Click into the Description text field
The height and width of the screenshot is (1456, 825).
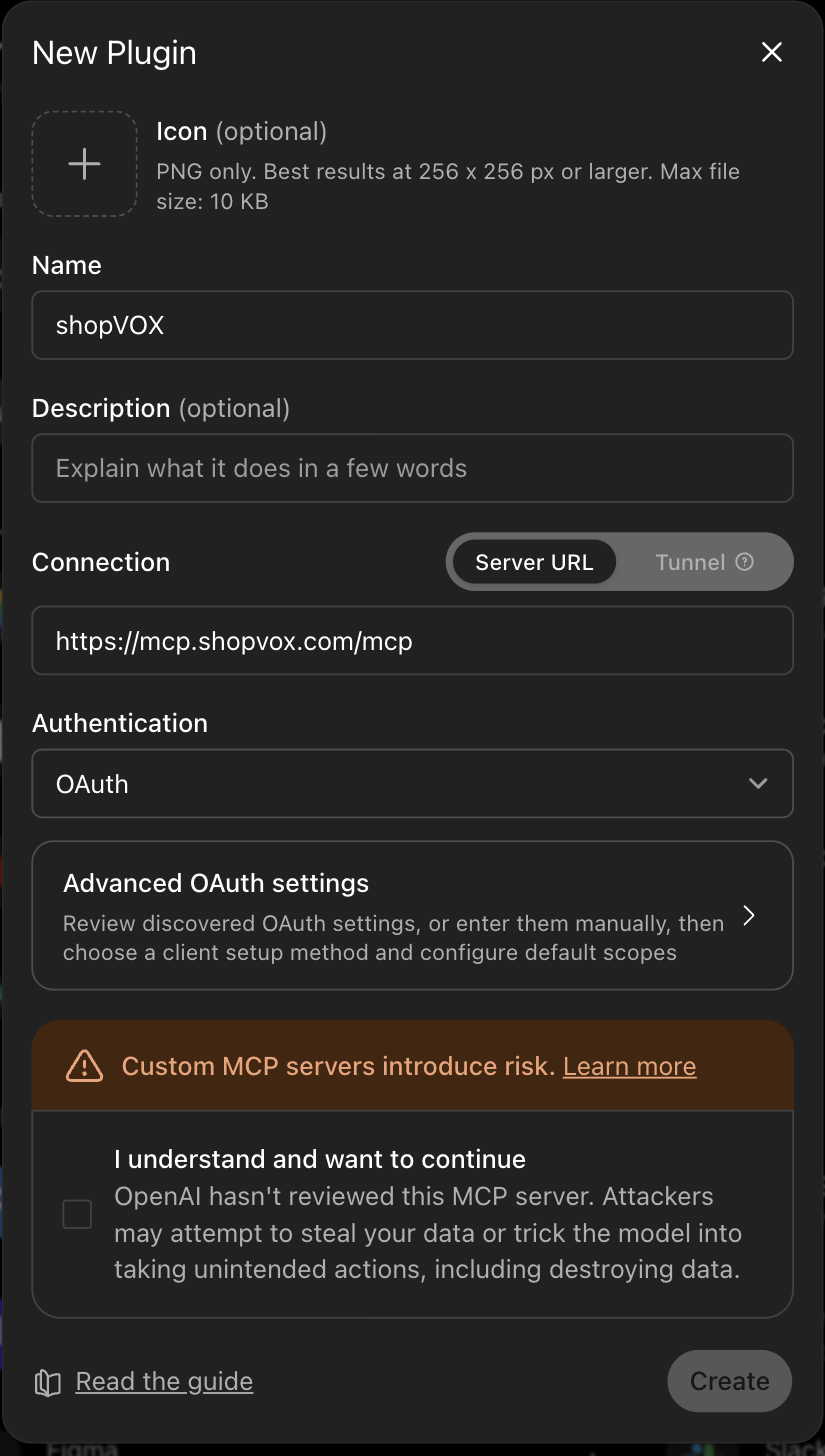(x=412, y=468)
